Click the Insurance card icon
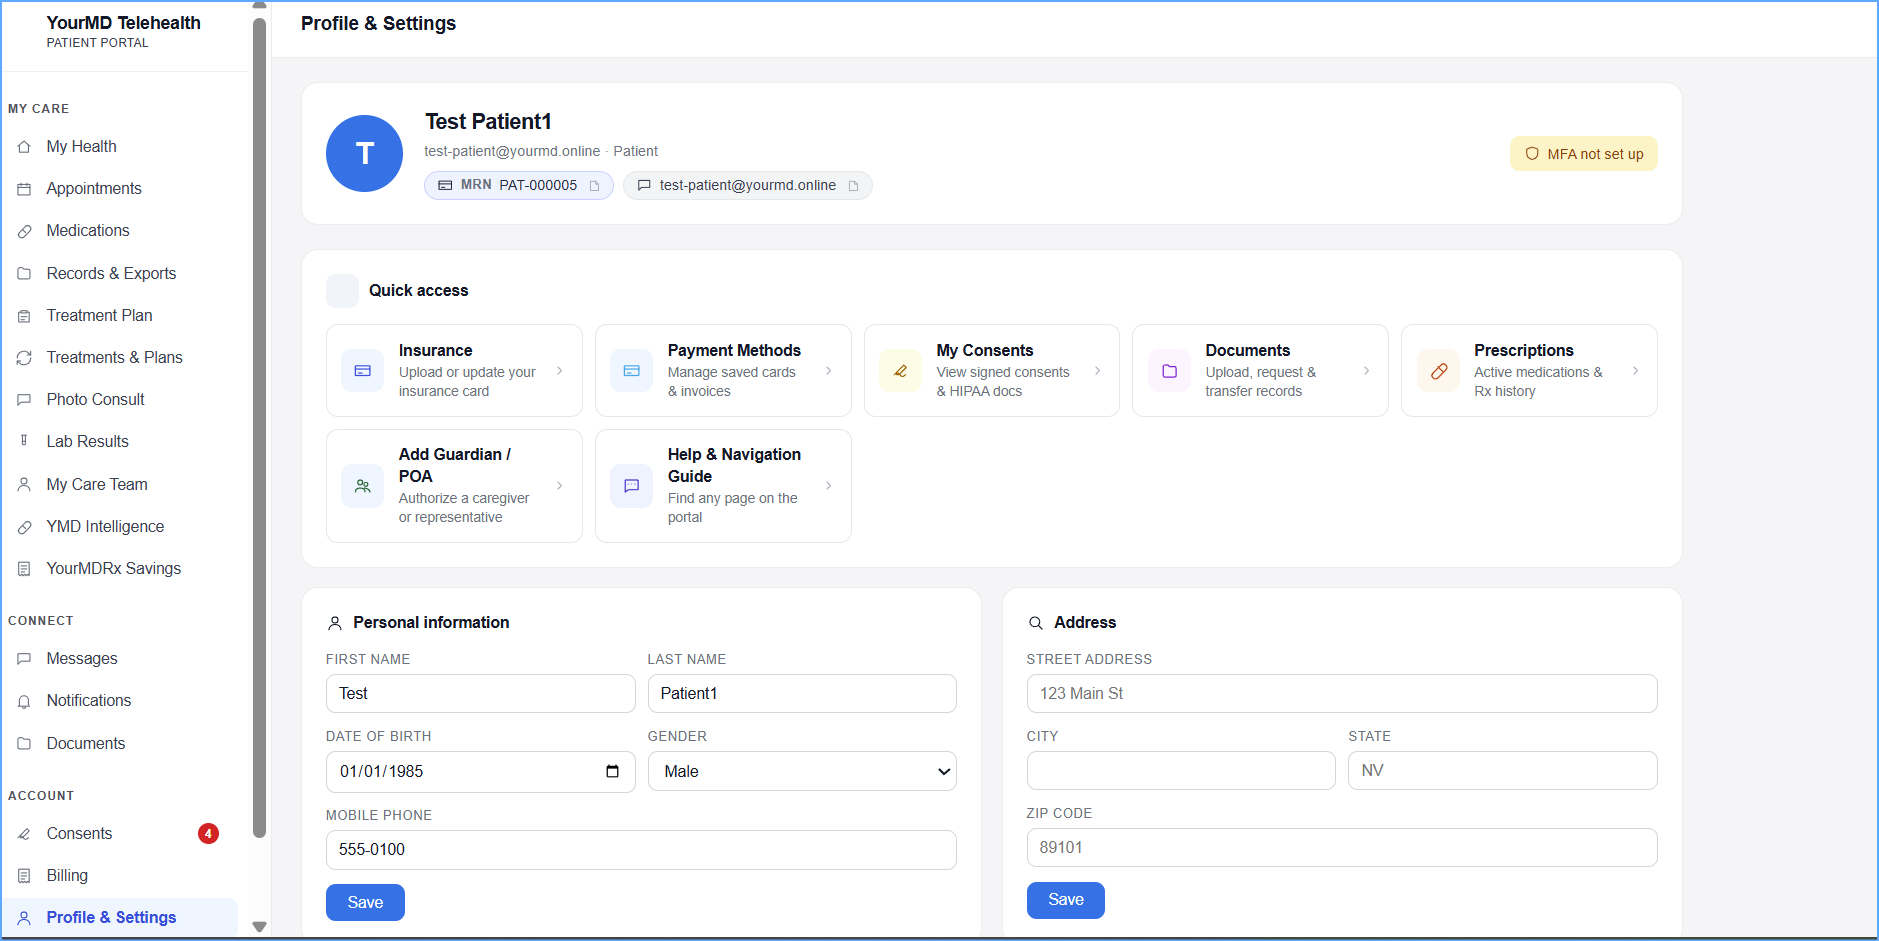 pyautogui.click(x=363, y=371)
